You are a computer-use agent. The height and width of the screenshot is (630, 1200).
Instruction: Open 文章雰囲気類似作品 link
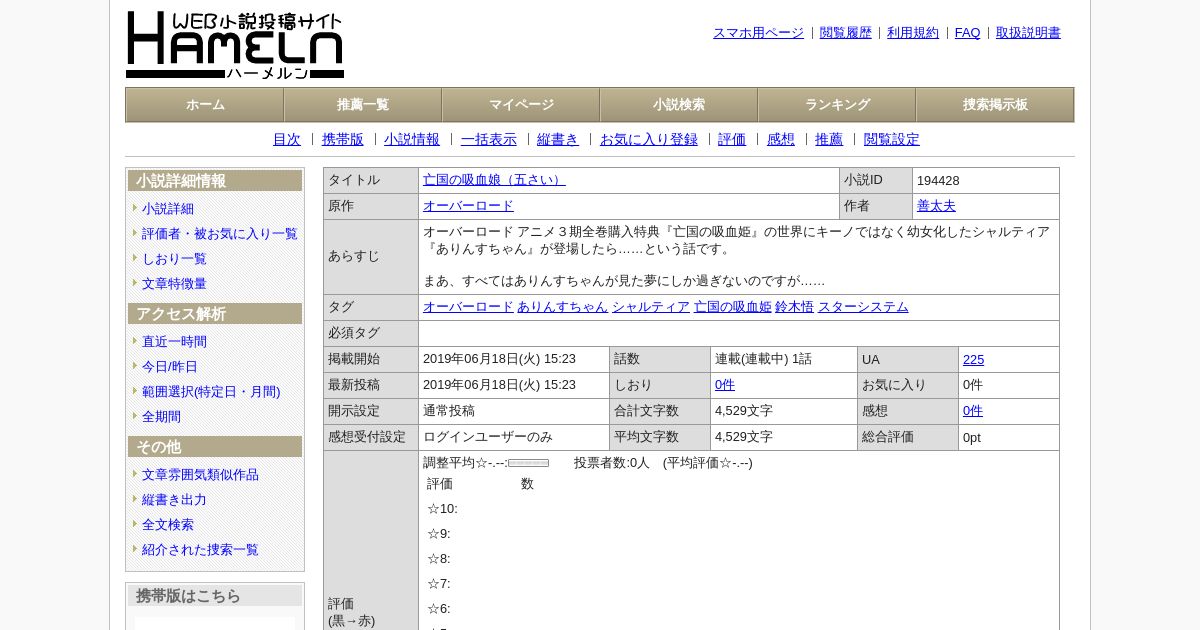(x=200, y=475)
